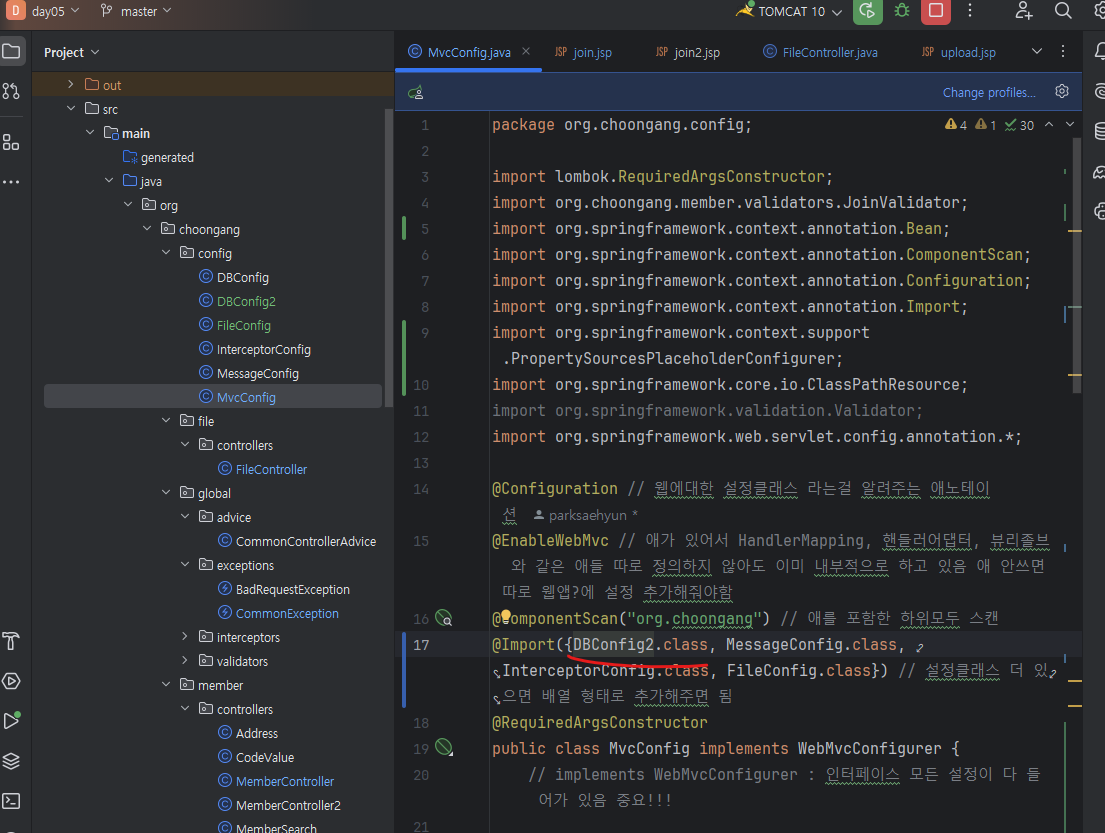Click the Rerun TOMCAT 10 button
Viewport: 1105px width, 833px height.
coord(868,11)
